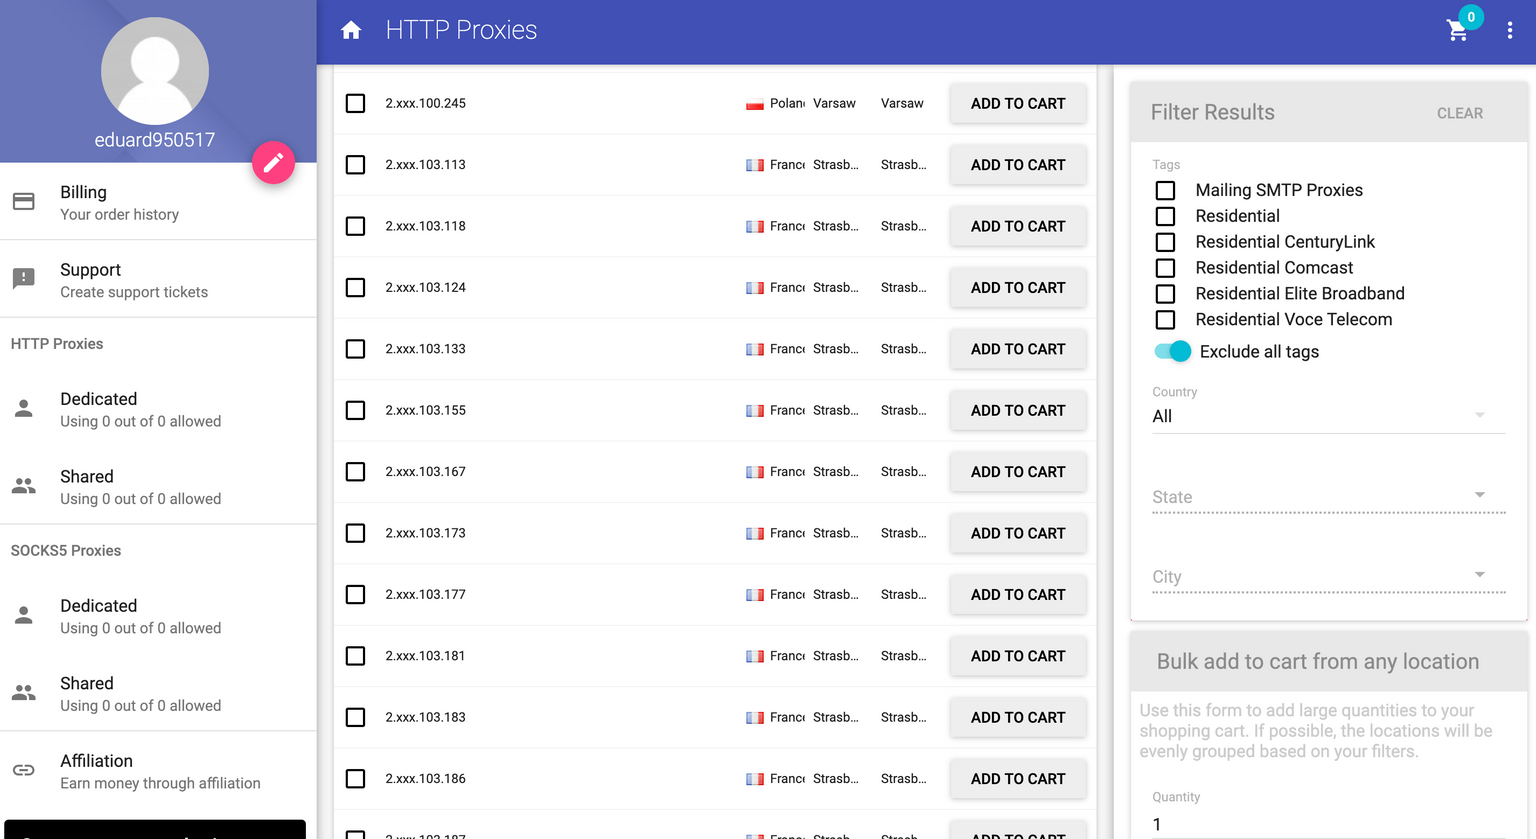This screenshot has width=1536, height=839.
Task: Enable the Residential Comcast tag checkbox
Action: [x=1165, y=268]
